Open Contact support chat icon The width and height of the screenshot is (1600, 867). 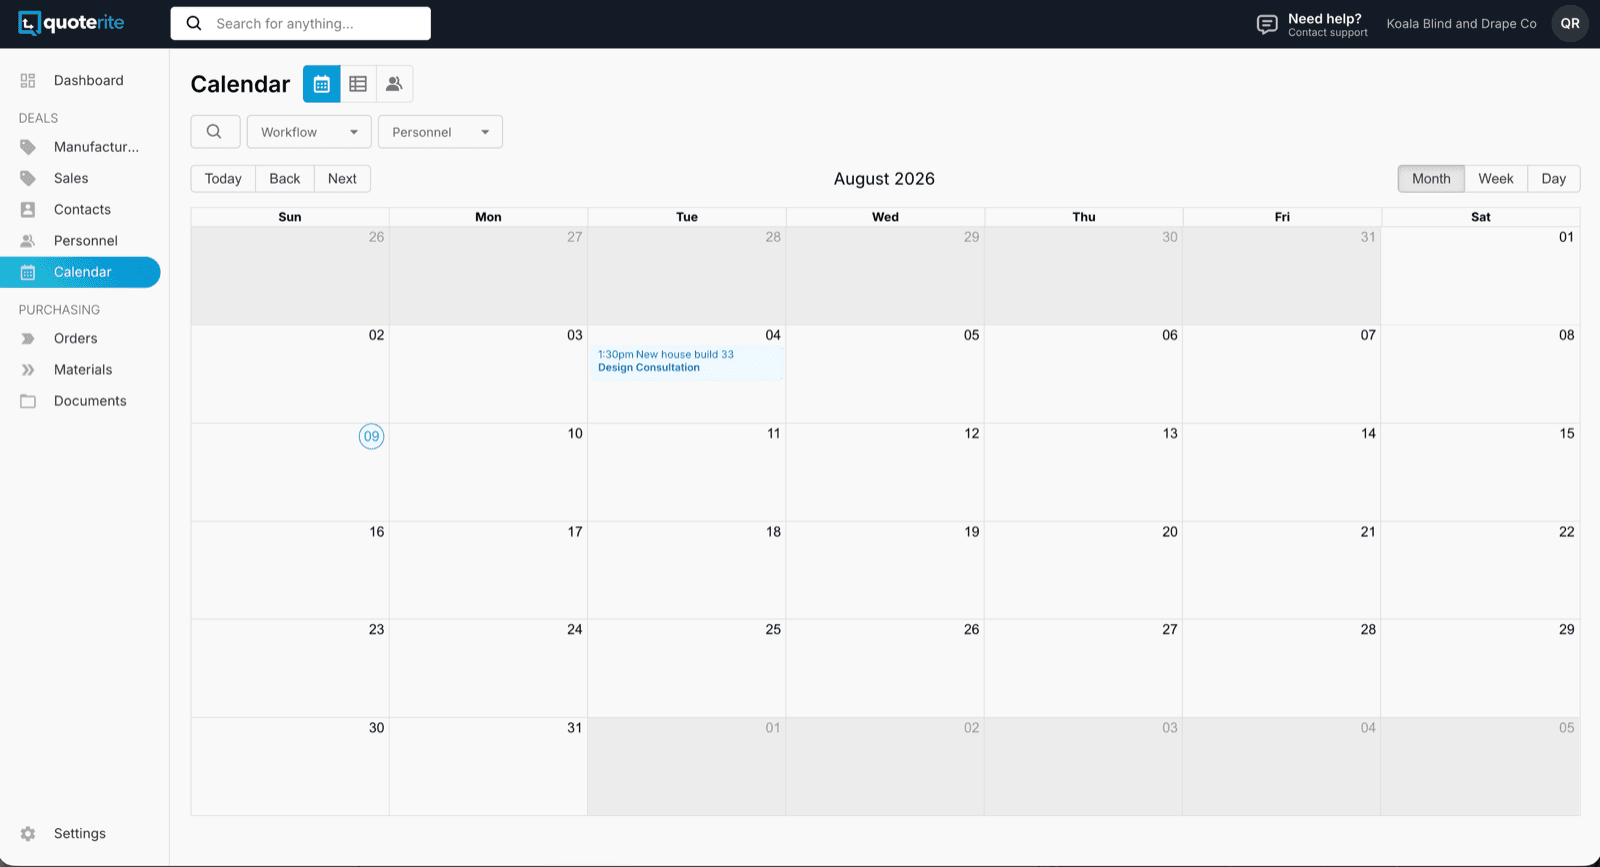click(x=1267, y=24)
